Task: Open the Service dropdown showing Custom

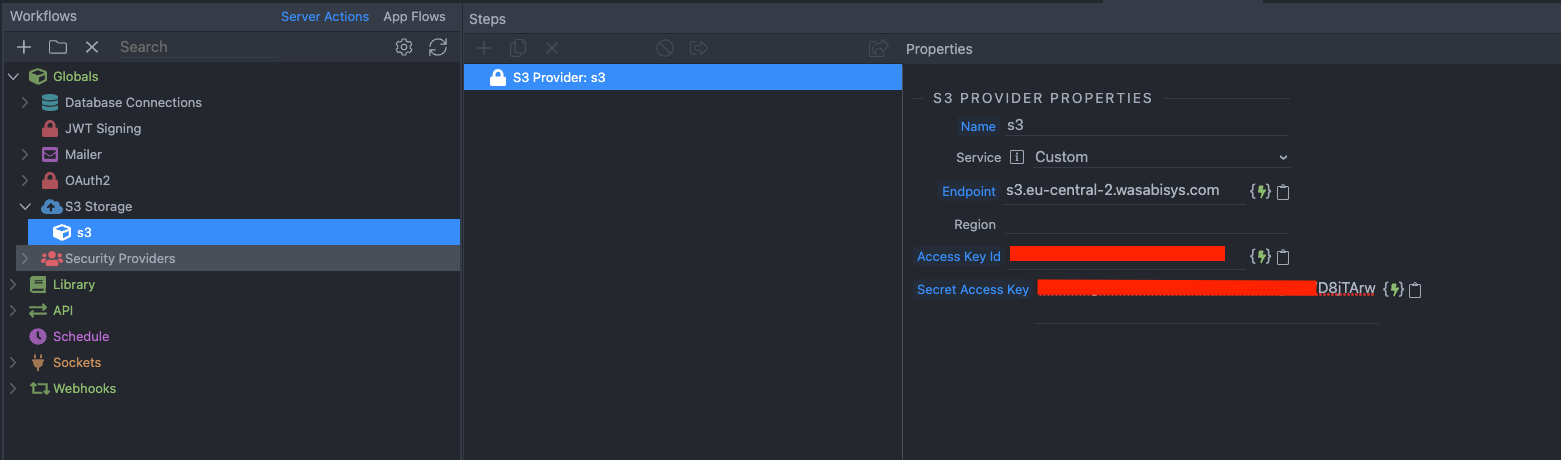Action: [x=1160, y=157]
